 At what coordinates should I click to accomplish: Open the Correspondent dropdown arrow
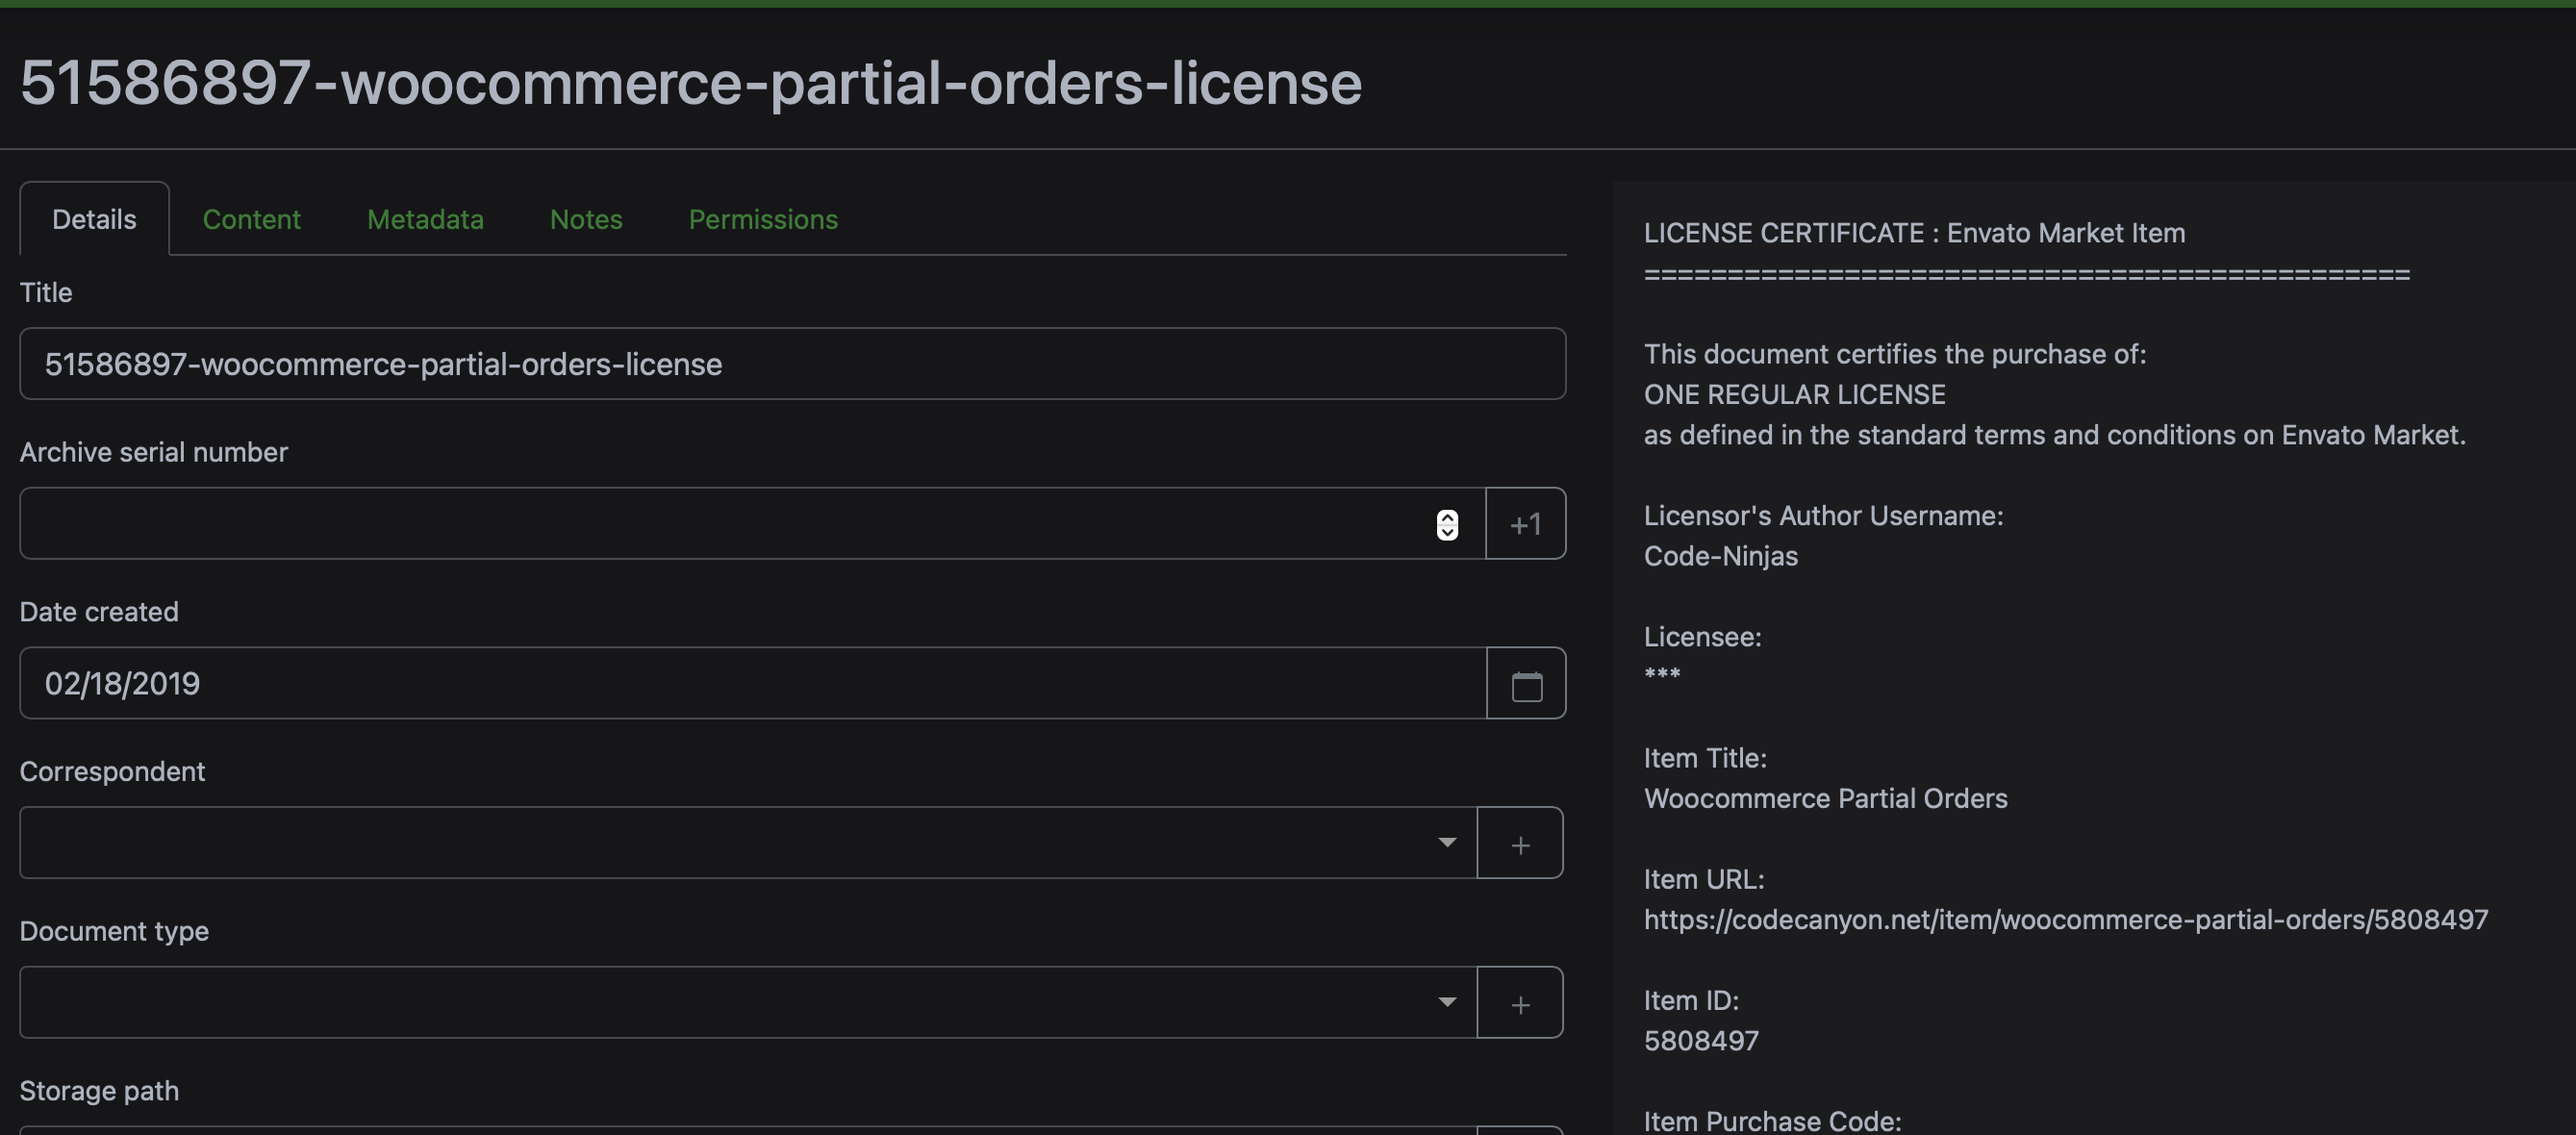[1446, 842]
